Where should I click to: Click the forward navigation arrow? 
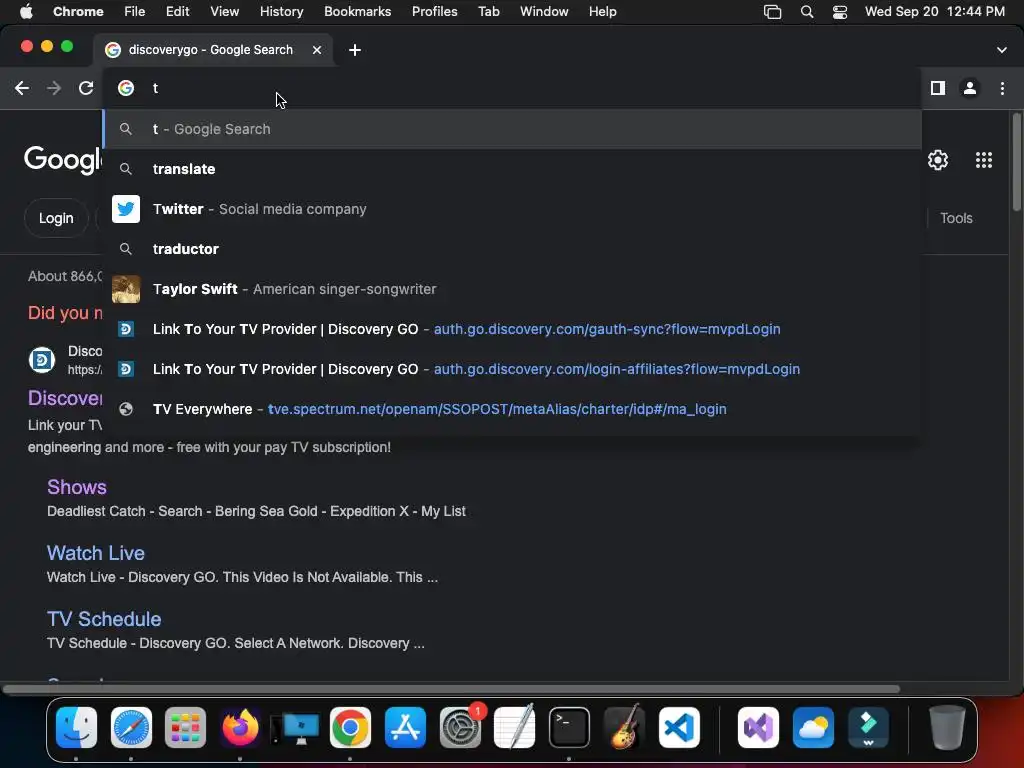[x=54, y=88]
